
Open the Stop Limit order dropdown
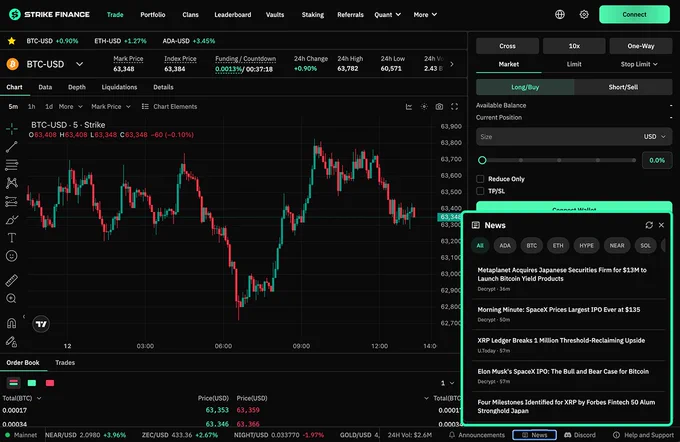point(639,64)
